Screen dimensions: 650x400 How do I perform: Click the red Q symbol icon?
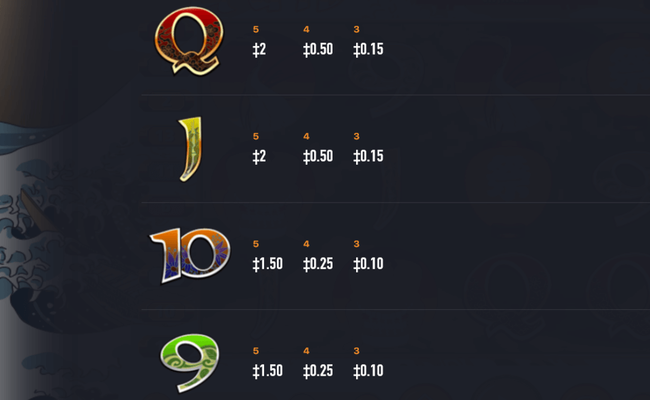(188, 42)
